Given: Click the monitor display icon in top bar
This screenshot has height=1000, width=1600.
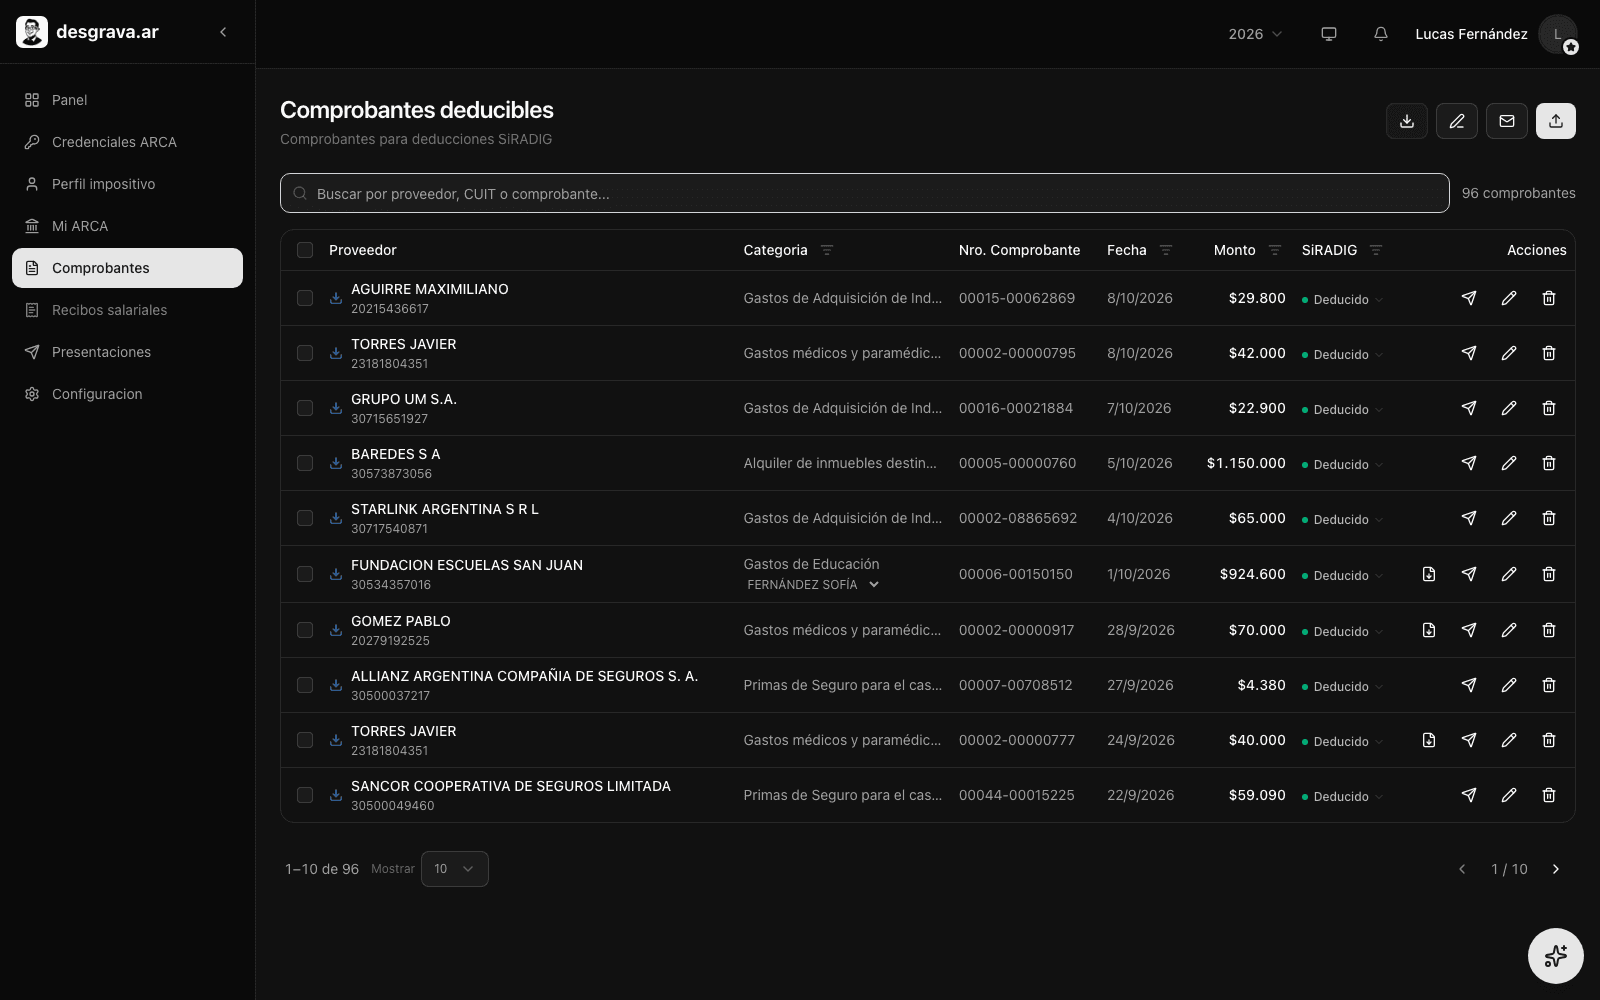Looking at the screenshot, I should 1329,34.
